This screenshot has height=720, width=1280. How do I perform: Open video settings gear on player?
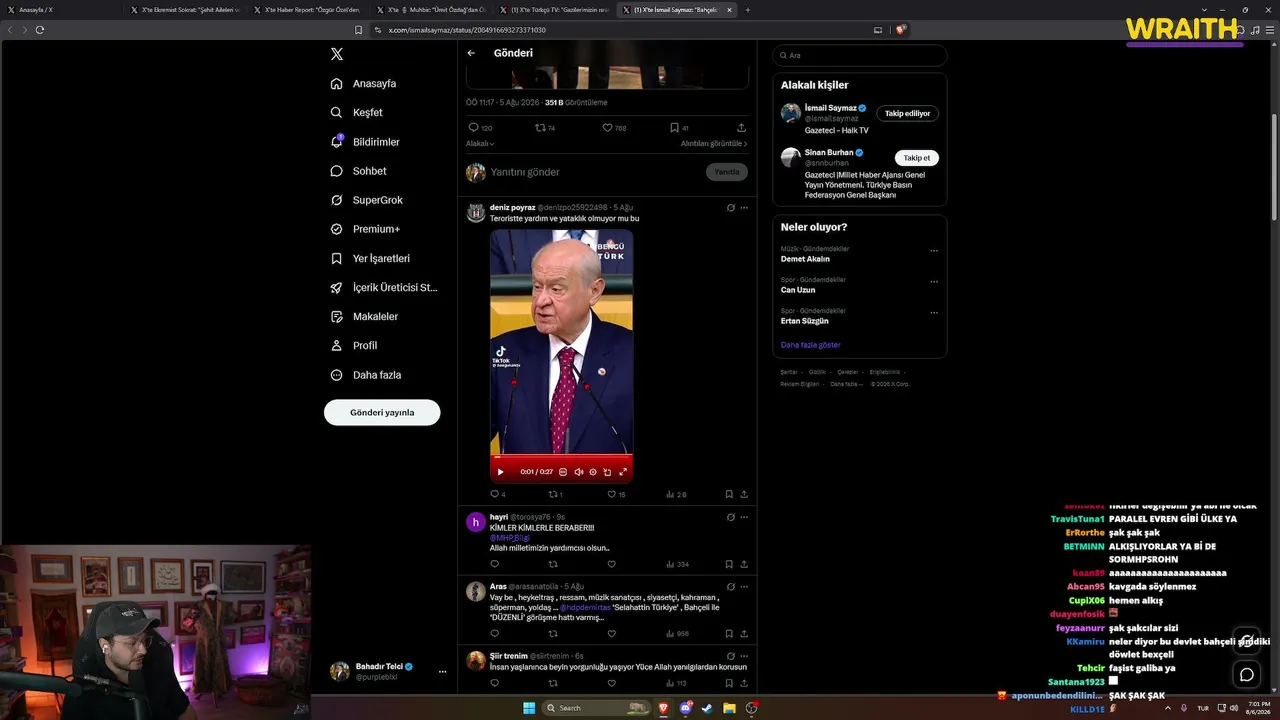pos(593,472)
